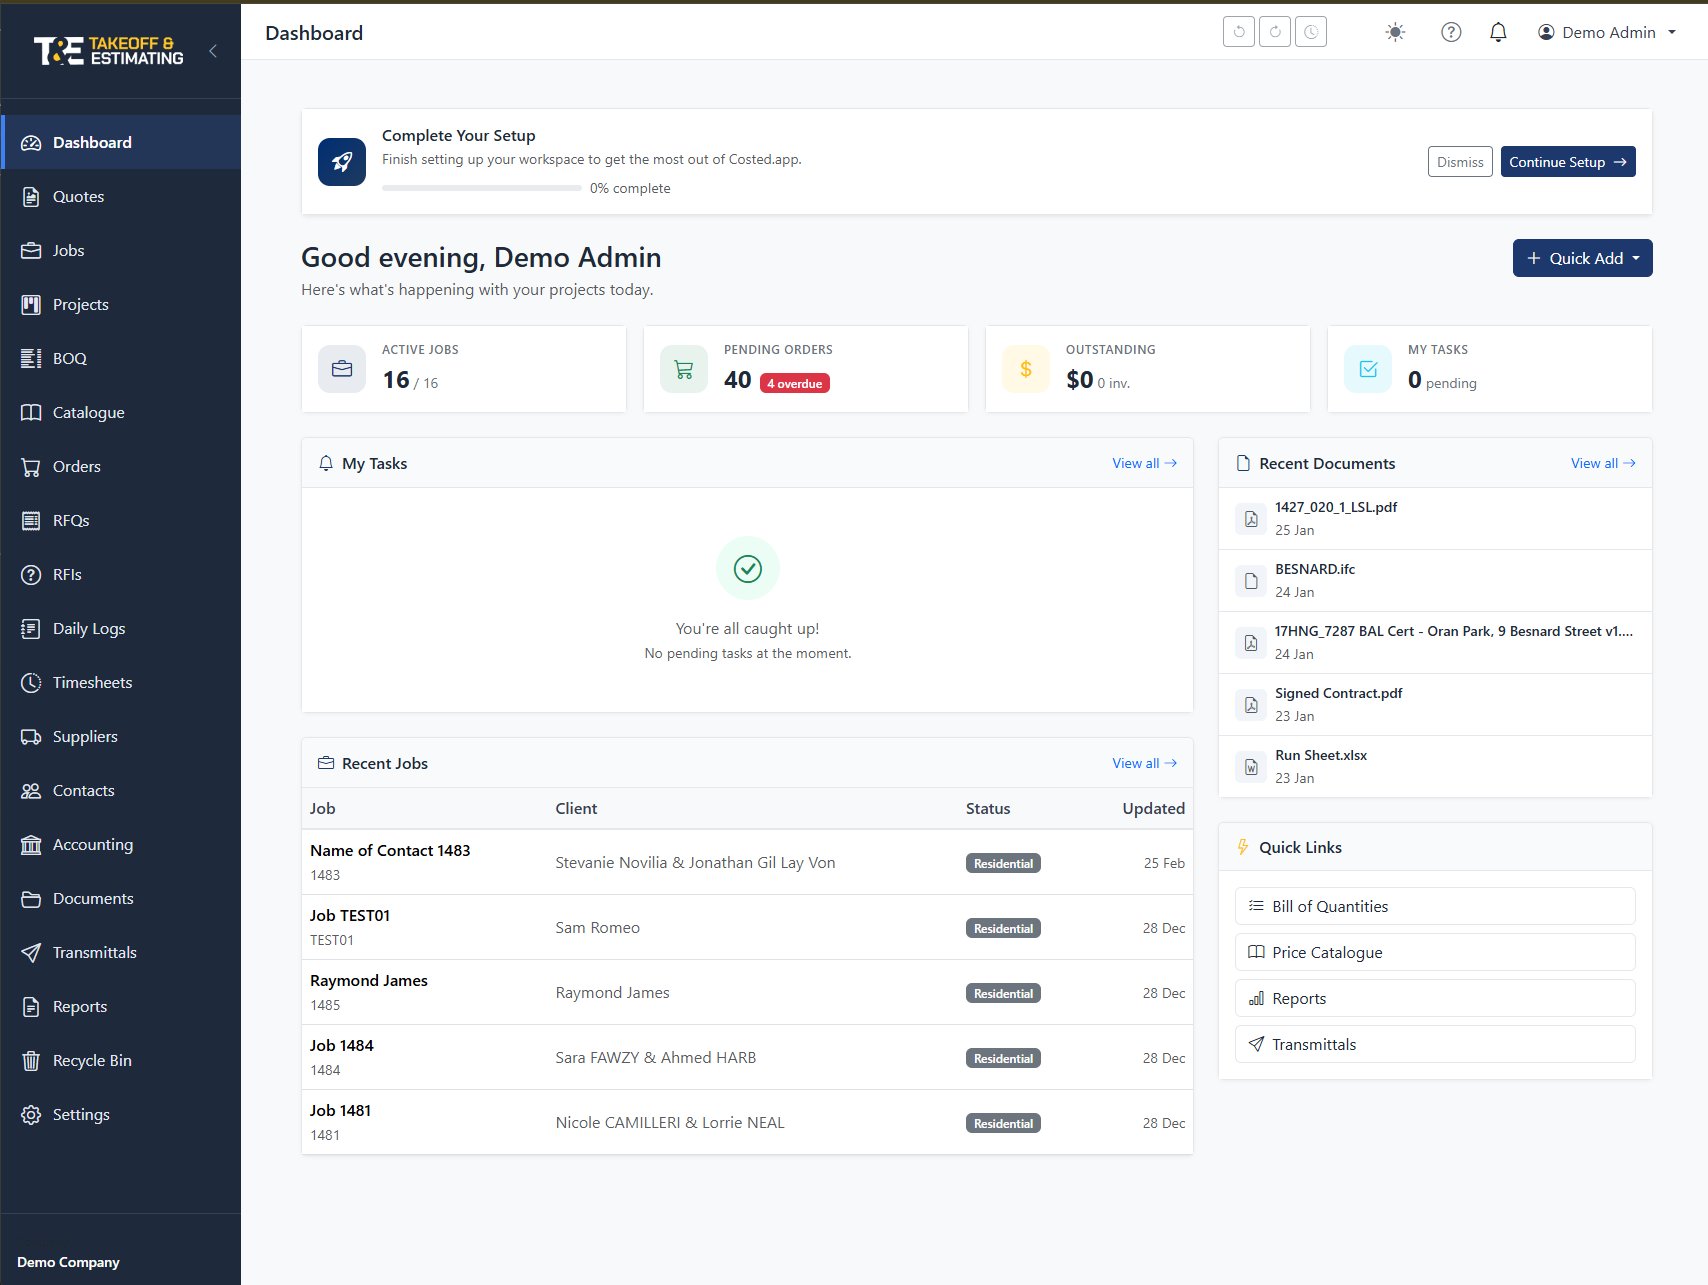Image resolution: width=1708 pixels, height=1285 pixels.
Task: Click the Pending Orders cart card icon
Action: tap(684, 369)
